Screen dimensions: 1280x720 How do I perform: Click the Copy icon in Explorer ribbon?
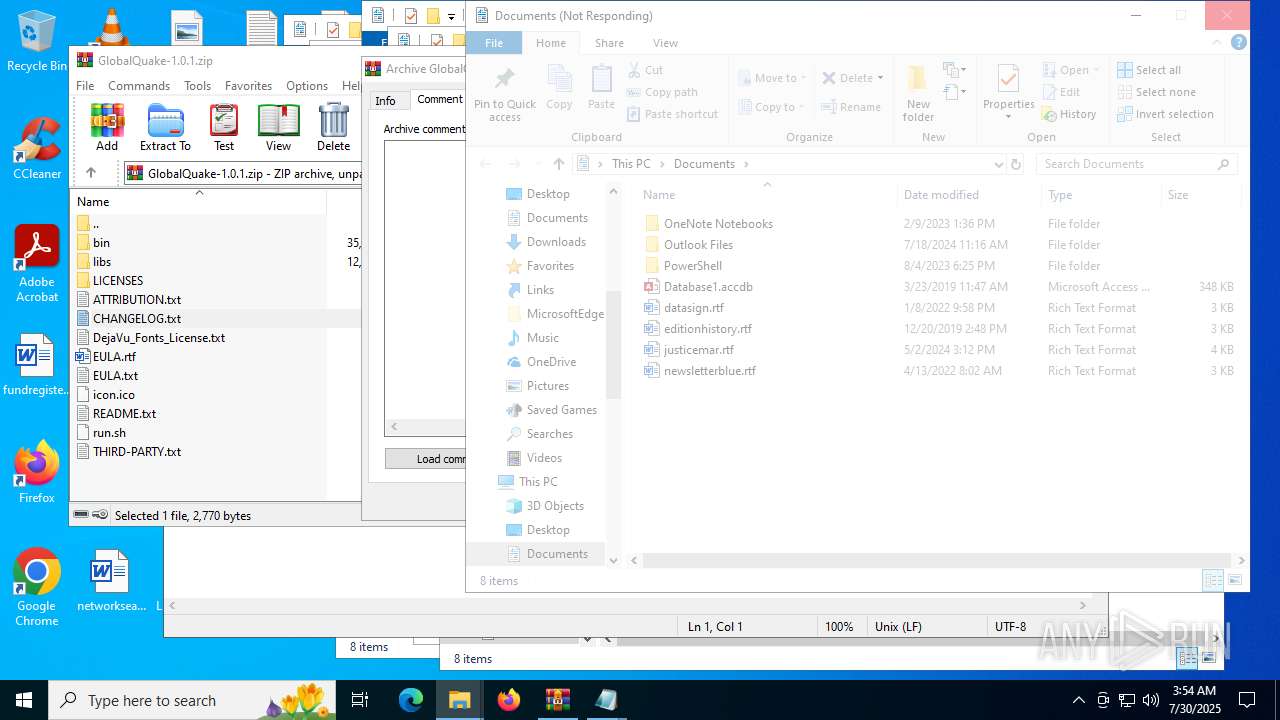pyautogui.click(x=559, y=88)
